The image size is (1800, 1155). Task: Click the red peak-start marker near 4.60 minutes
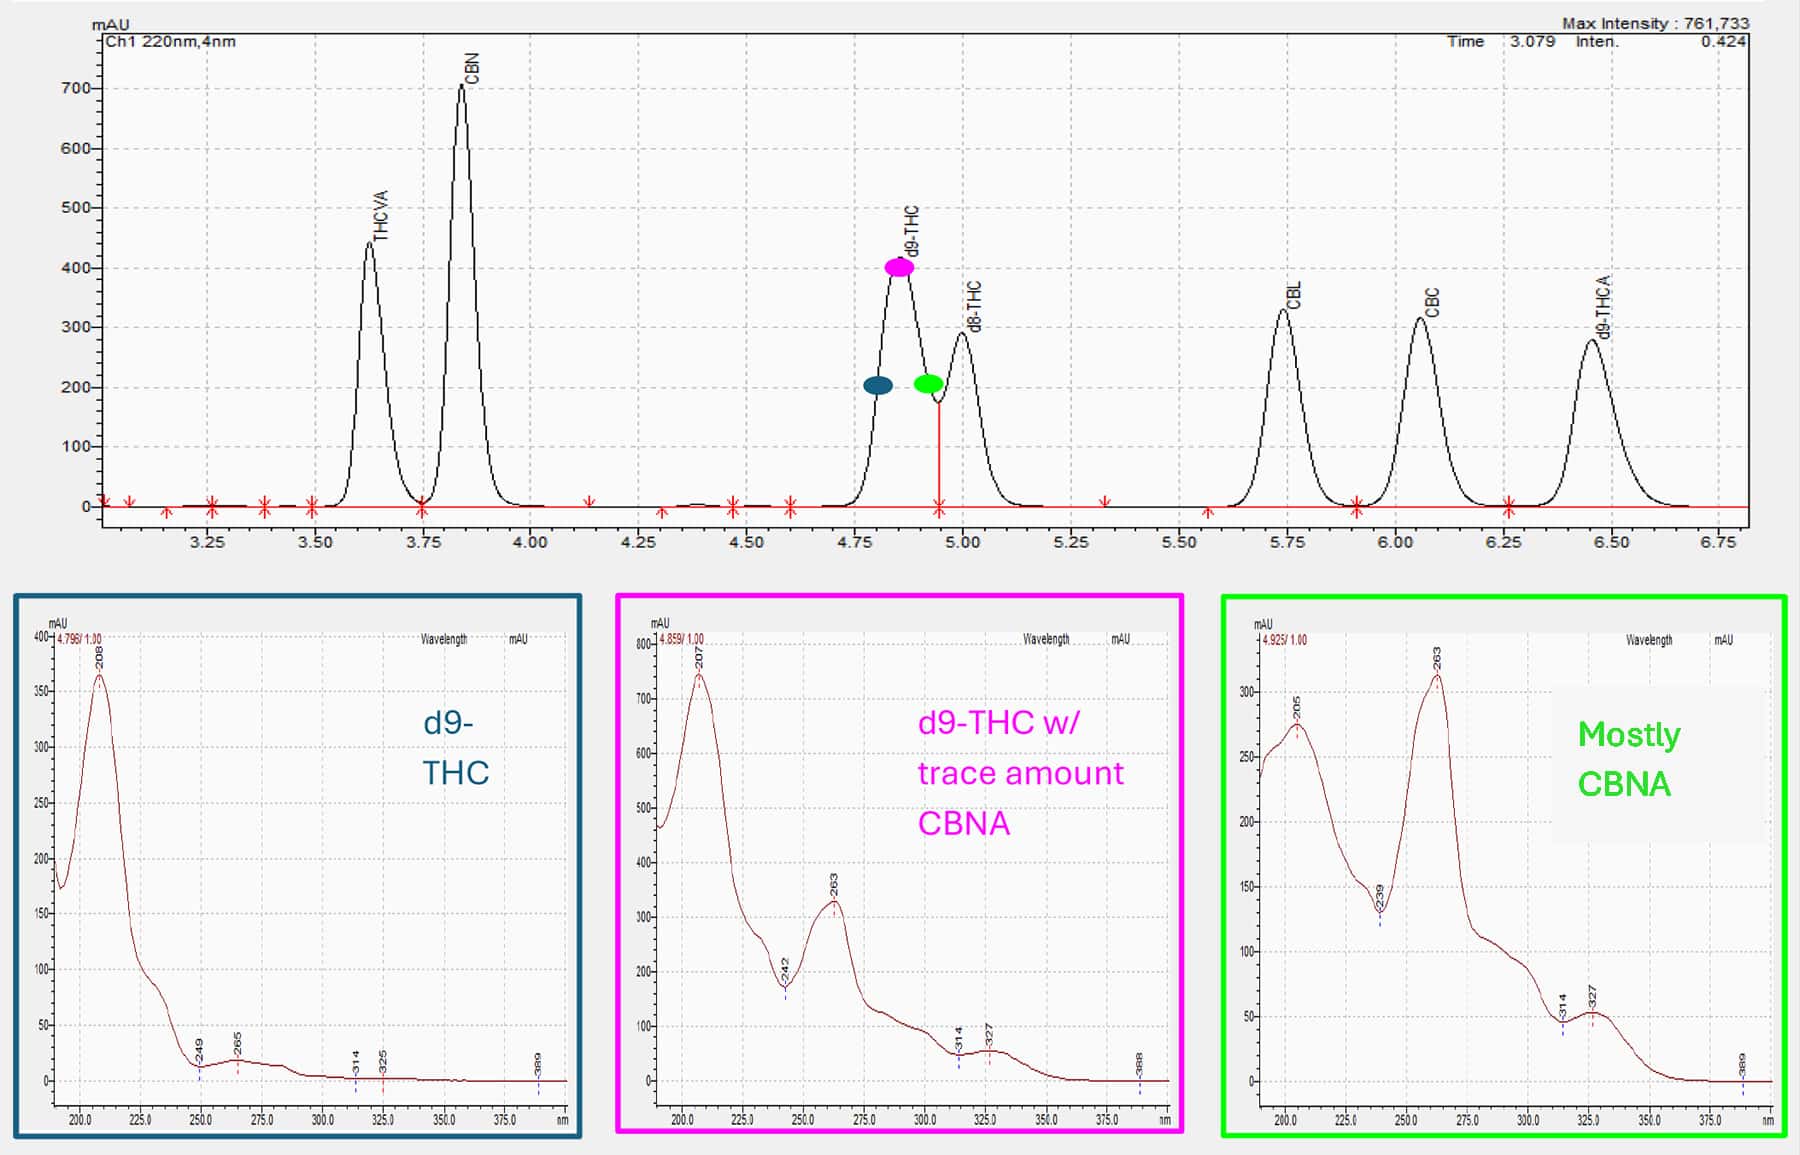[x=790, y=507]
